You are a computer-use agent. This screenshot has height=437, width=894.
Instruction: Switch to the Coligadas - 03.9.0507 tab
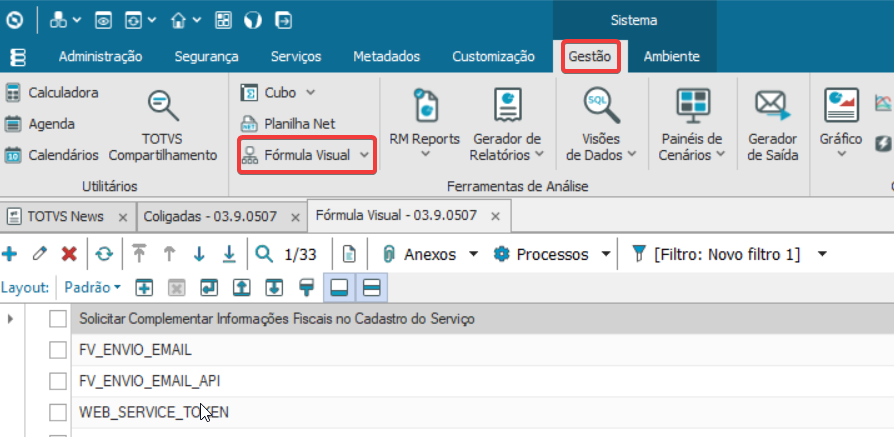210,217
